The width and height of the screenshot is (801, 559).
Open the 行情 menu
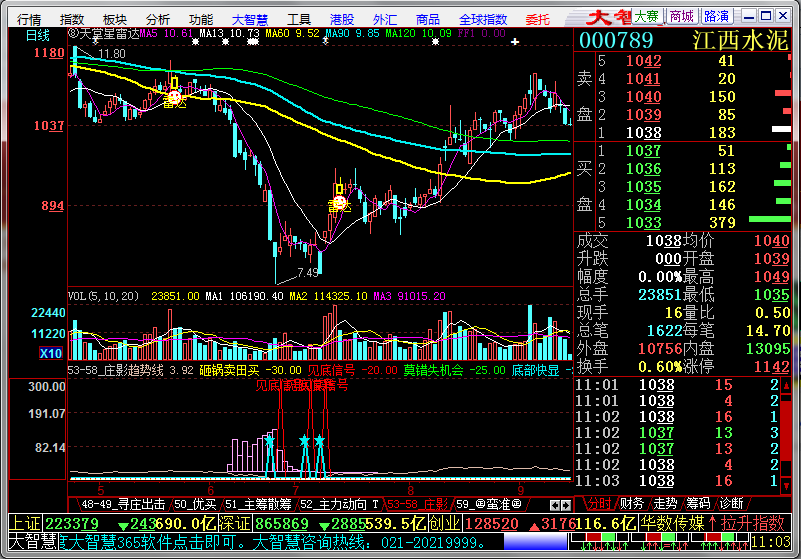click(x=29, y=19)
